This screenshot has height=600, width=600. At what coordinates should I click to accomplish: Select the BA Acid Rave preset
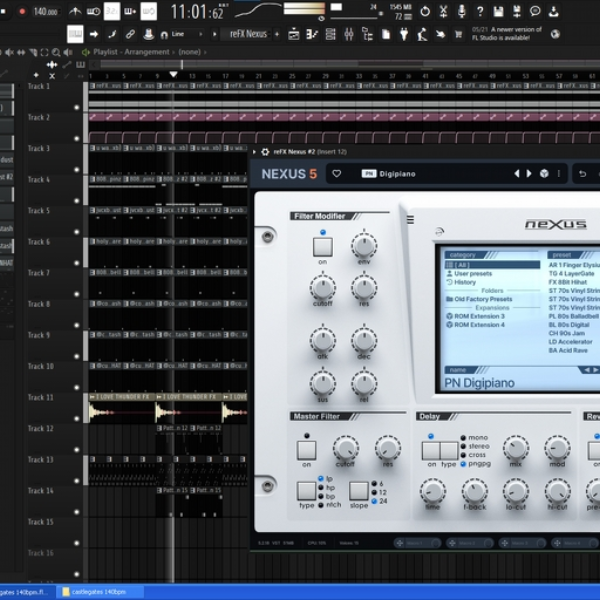pos(568,351)
